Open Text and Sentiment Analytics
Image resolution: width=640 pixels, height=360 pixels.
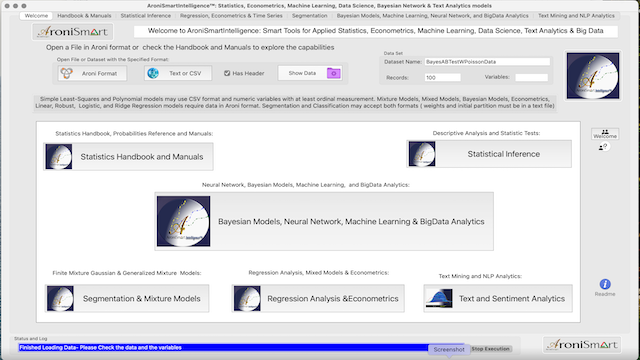[x=498, y=298]
